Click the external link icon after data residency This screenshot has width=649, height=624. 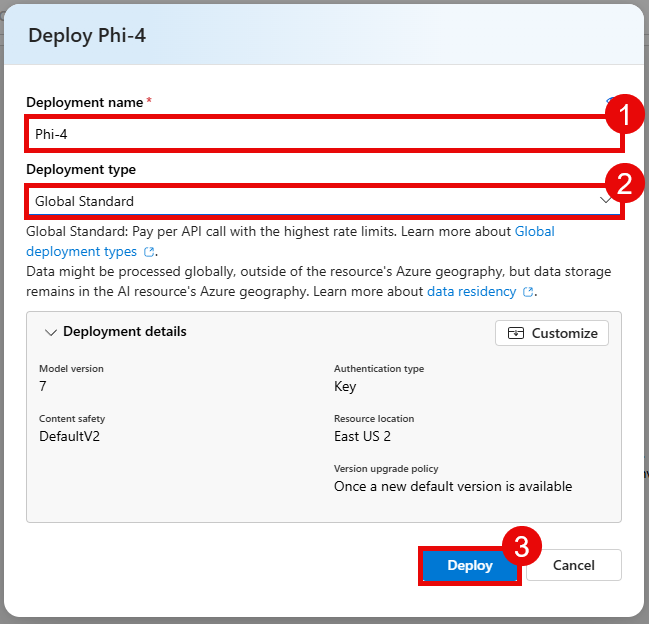pos(529,292)
